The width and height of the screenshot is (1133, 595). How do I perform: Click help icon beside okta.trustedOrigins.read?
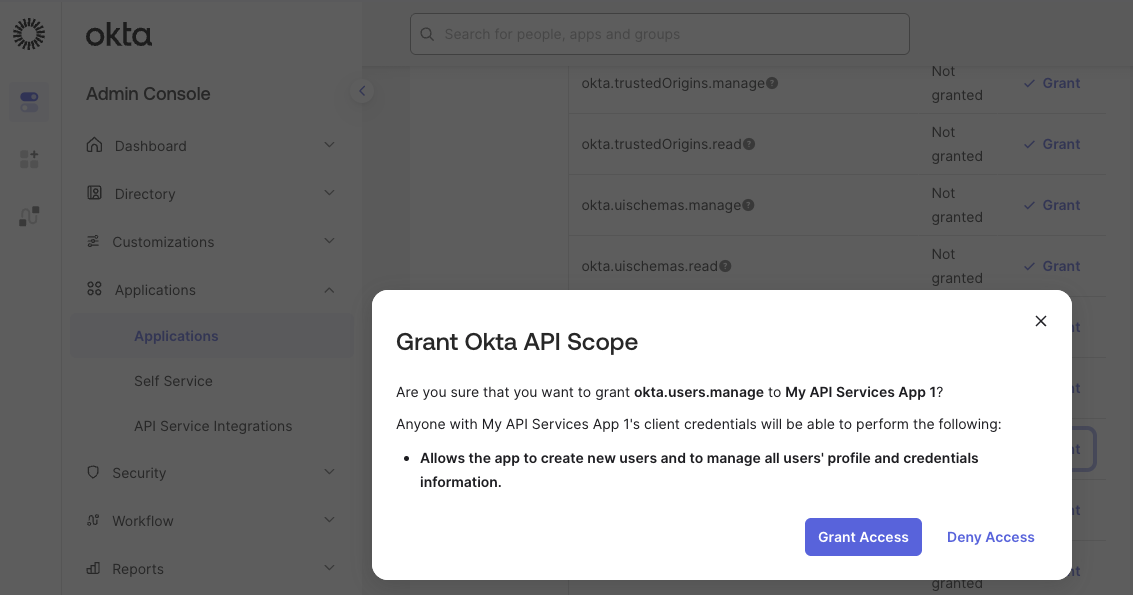tap(749, 144)
